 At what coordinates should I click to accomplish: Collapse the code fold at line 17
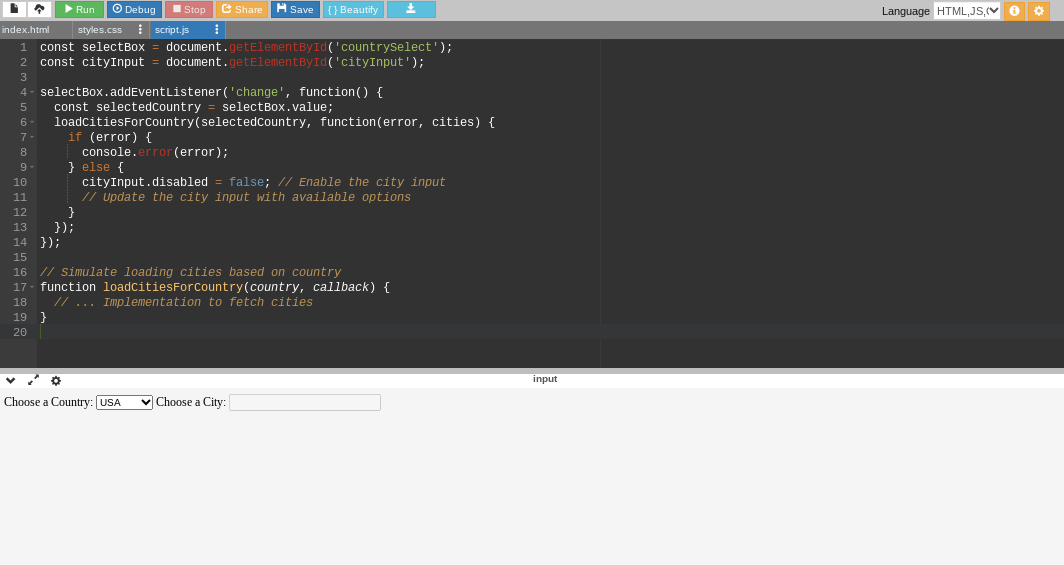coord(32,287)
